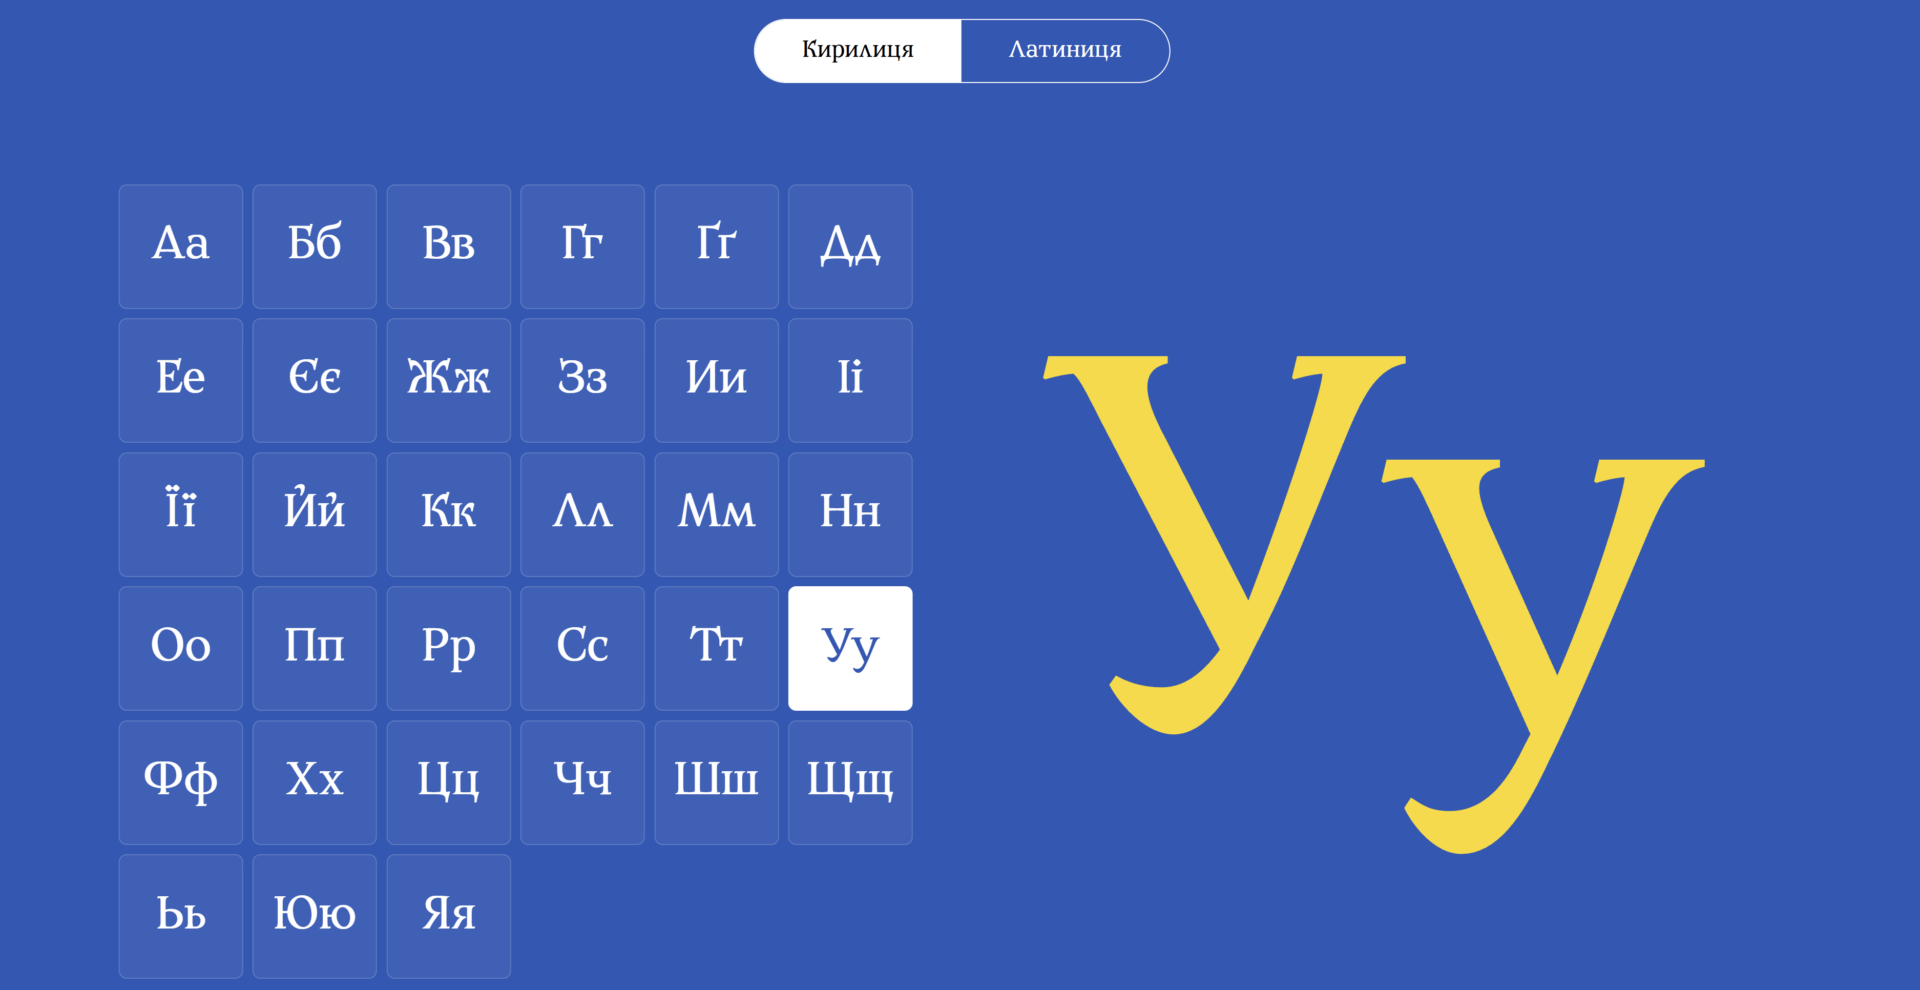Select the Цц letter tile
This screenshot has height=990, width=1920.
pos(449,782)
